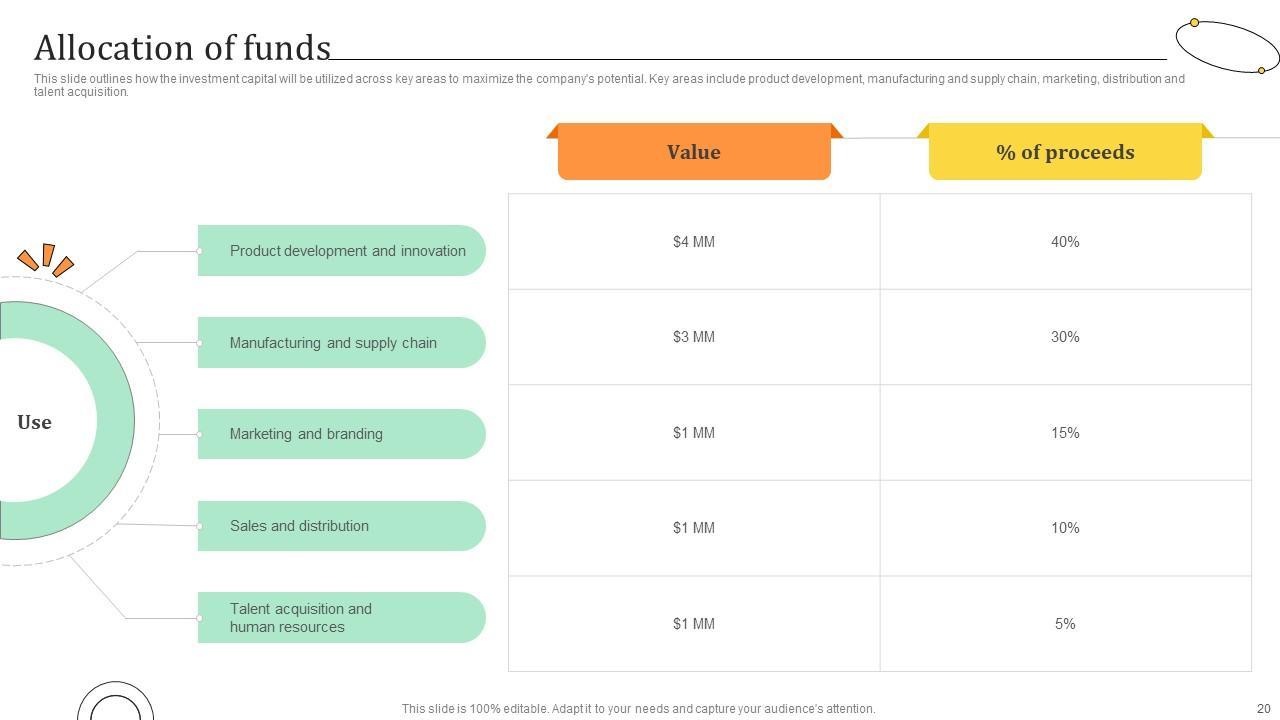Click the slide number 20

click(1263, 709)
